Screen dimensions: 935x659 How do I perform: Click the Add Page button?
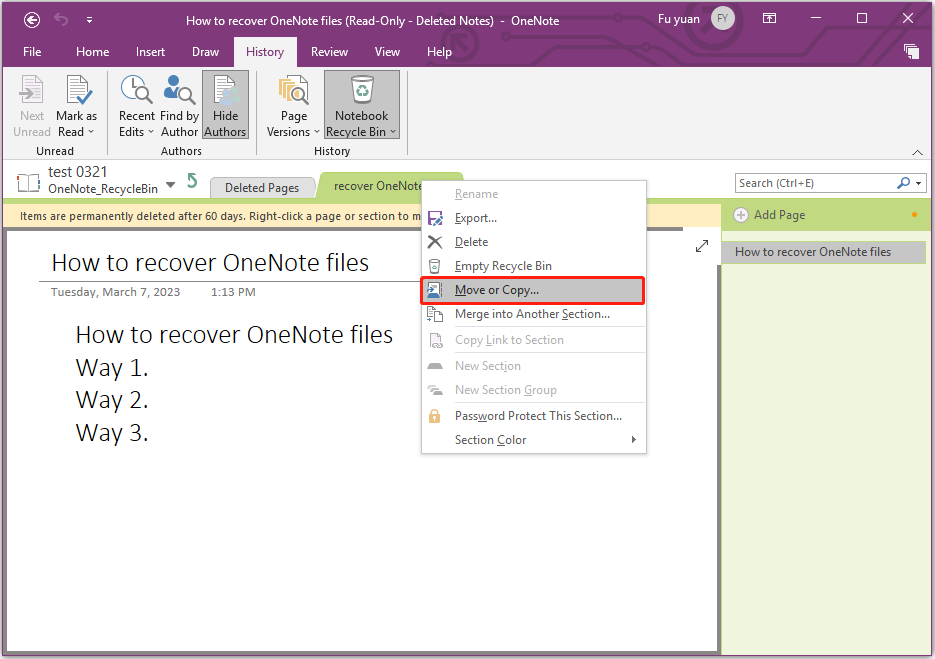(x=770, y=215)
